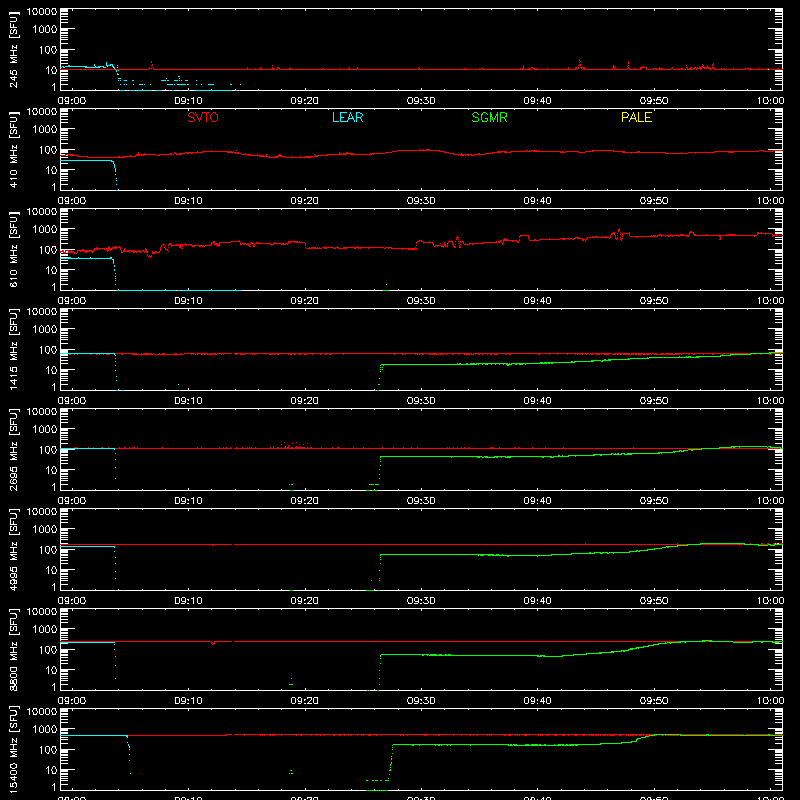800x800 pixels.
Task: Select the 245 MHz [SFU] axis title
Action: [x=14, y=50]
